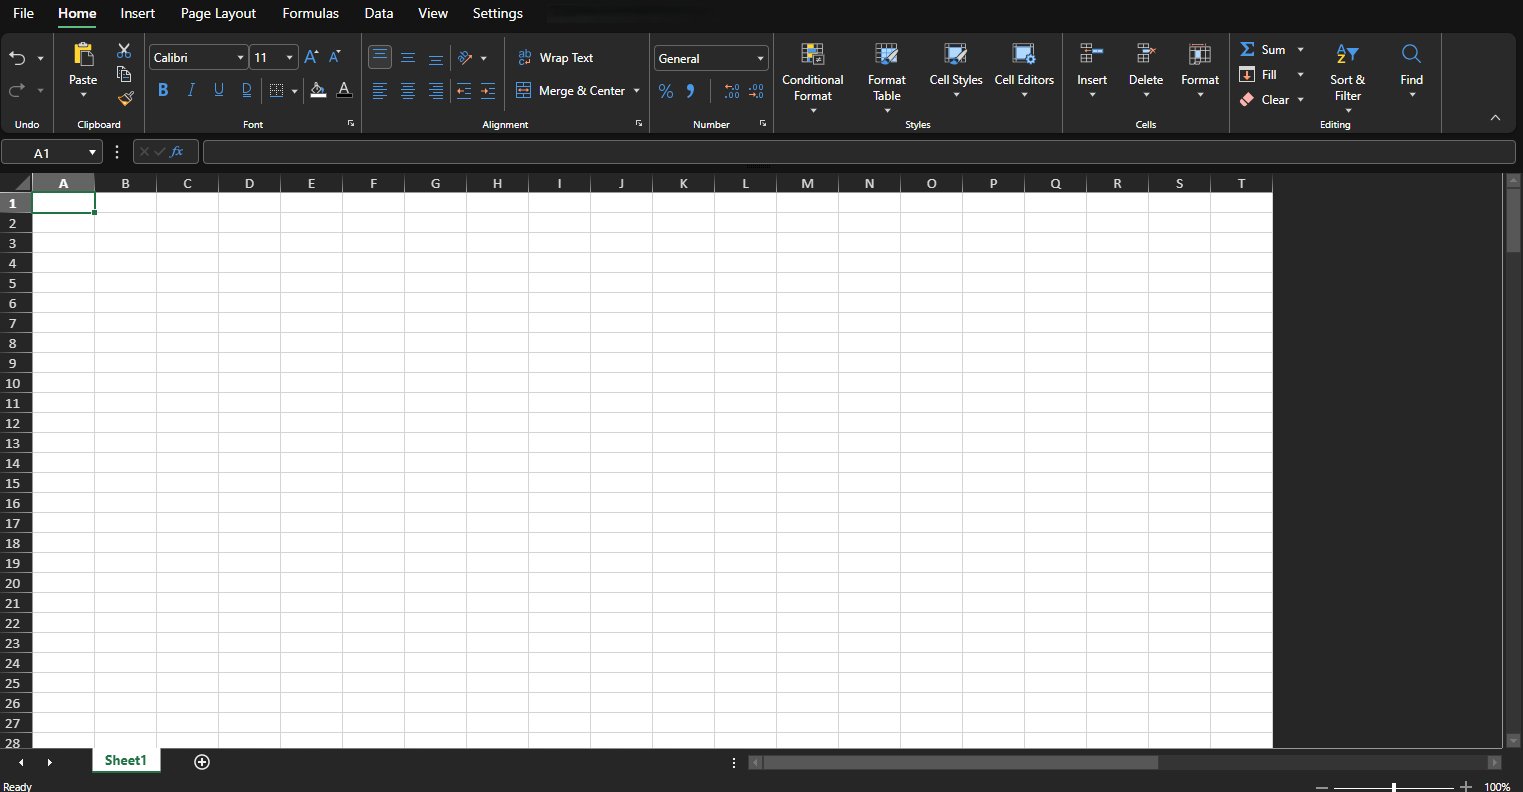Toggle Middle Align vertical alignment

(408, 58)
